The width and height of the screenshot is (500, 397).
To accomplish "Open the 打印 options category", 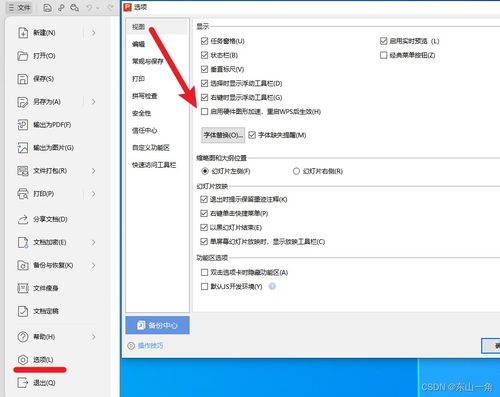I will coord(138,79).
